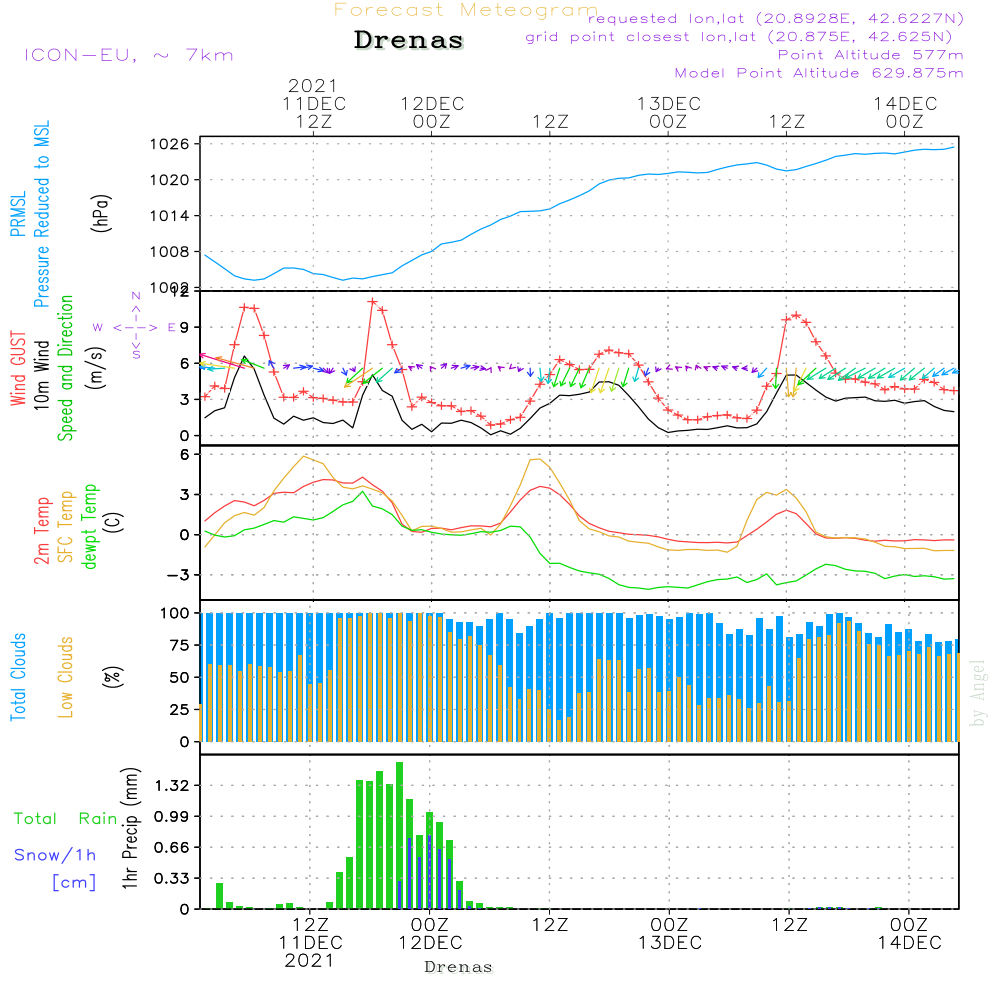Click the 'Total Clouds' blue axis label
Screen dimensions: 1000x1000
[x=18, y=677]
